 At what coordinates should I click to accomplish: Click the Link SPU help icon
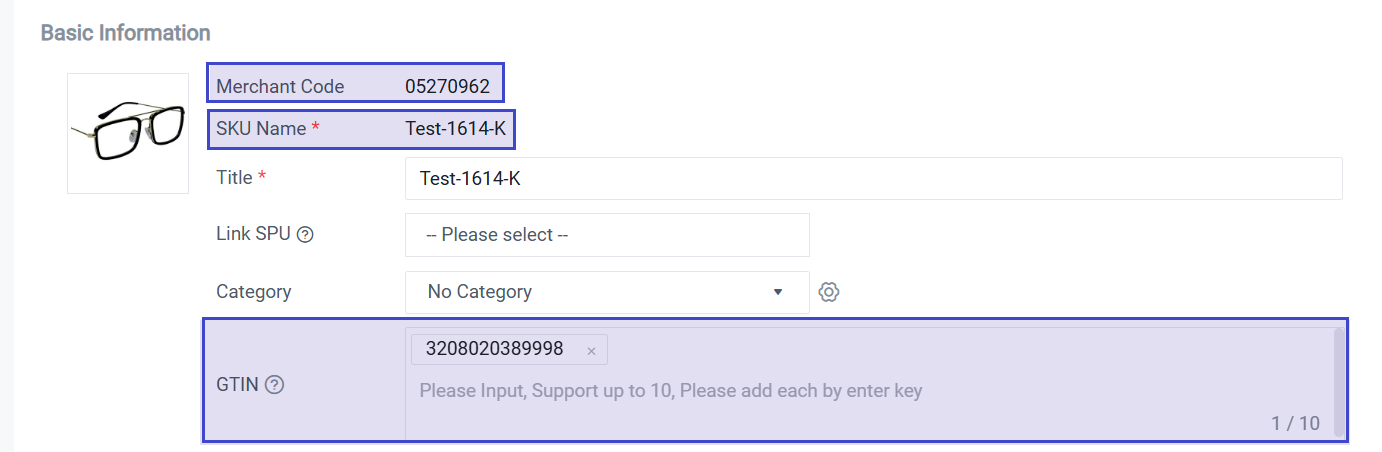pyautogui.click(x=306, y=235)
